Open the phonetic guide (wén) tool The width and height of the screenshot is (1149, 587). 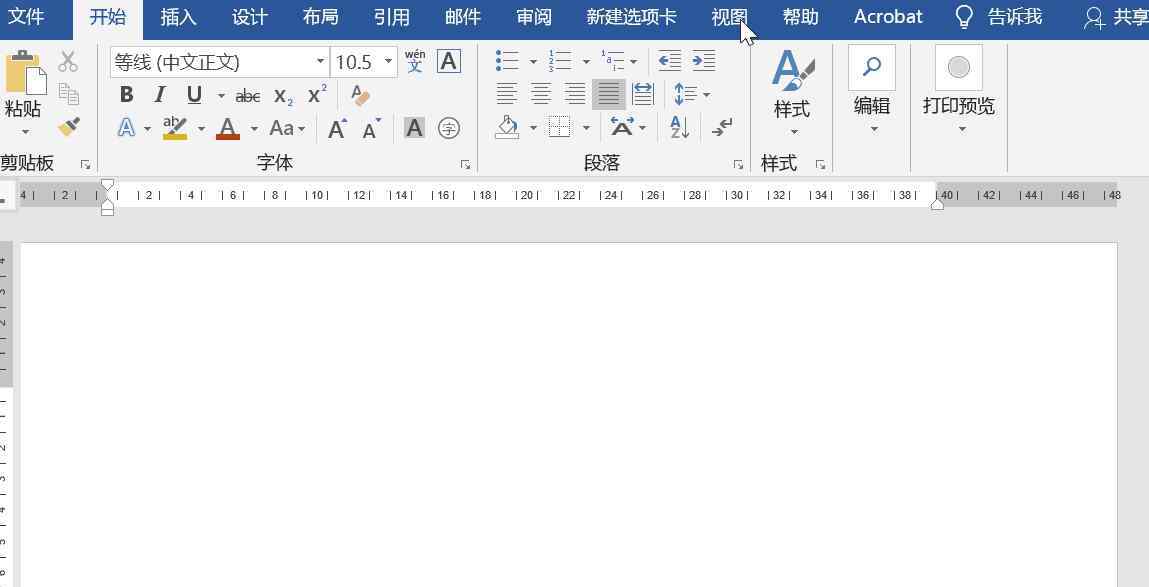click(x=415, y=62)
